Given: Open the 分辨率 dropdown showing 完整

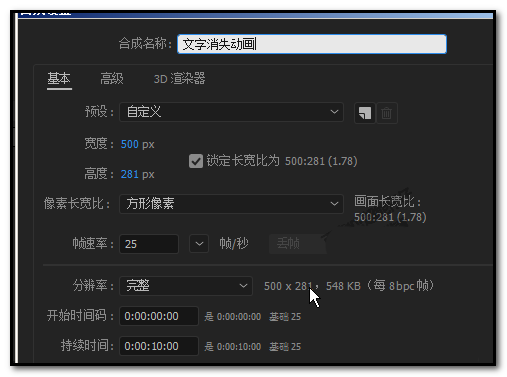Looking at the screenshot, I should [x=186, y=286].
